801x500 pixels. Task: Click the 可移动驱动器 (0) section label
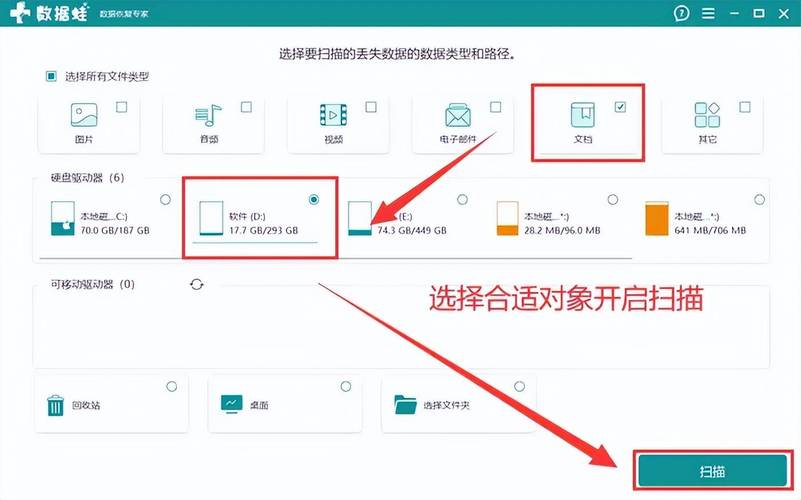click(92, 284)
